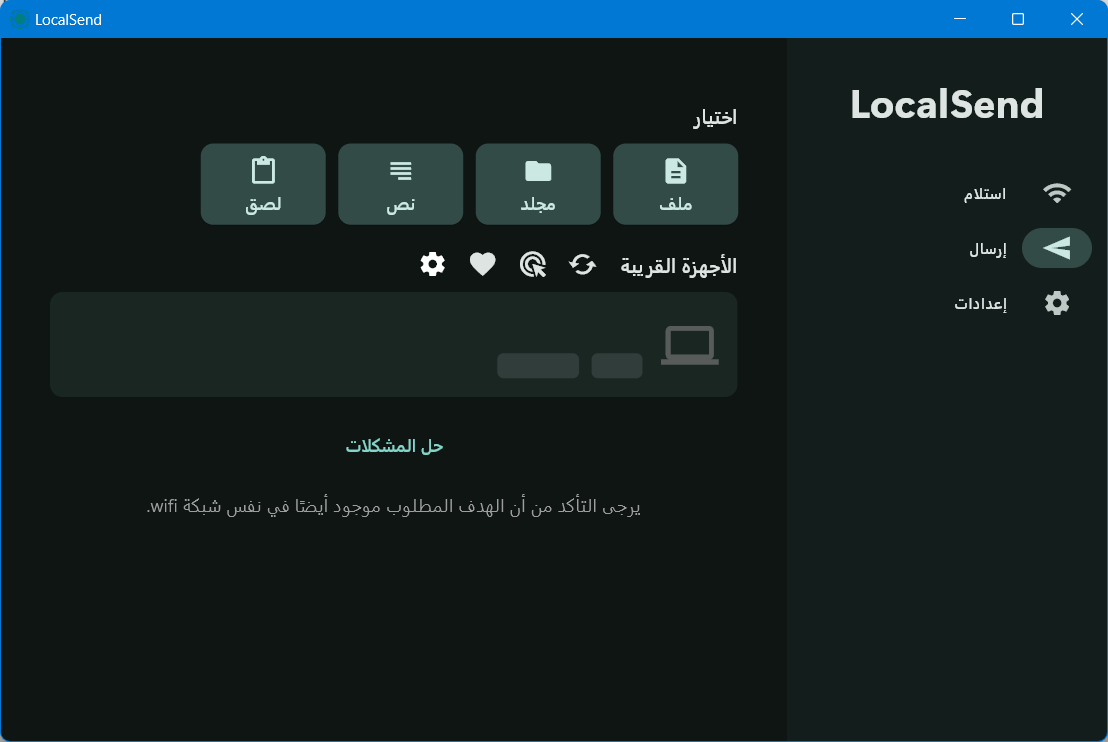
Task: Click the large LocalSend logo text in the sidebar
Action: click(x=947, y=105)
